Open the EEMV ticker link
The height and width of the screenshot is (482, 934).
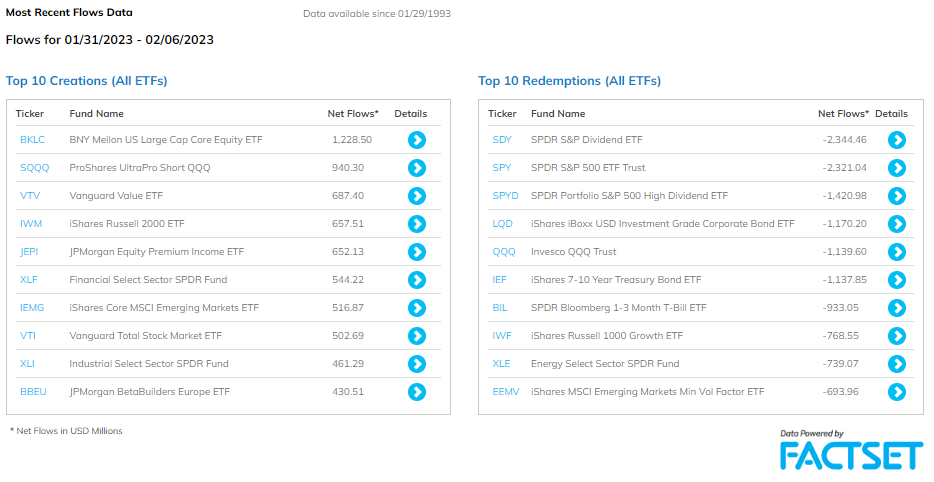click(x=506, y=392)
